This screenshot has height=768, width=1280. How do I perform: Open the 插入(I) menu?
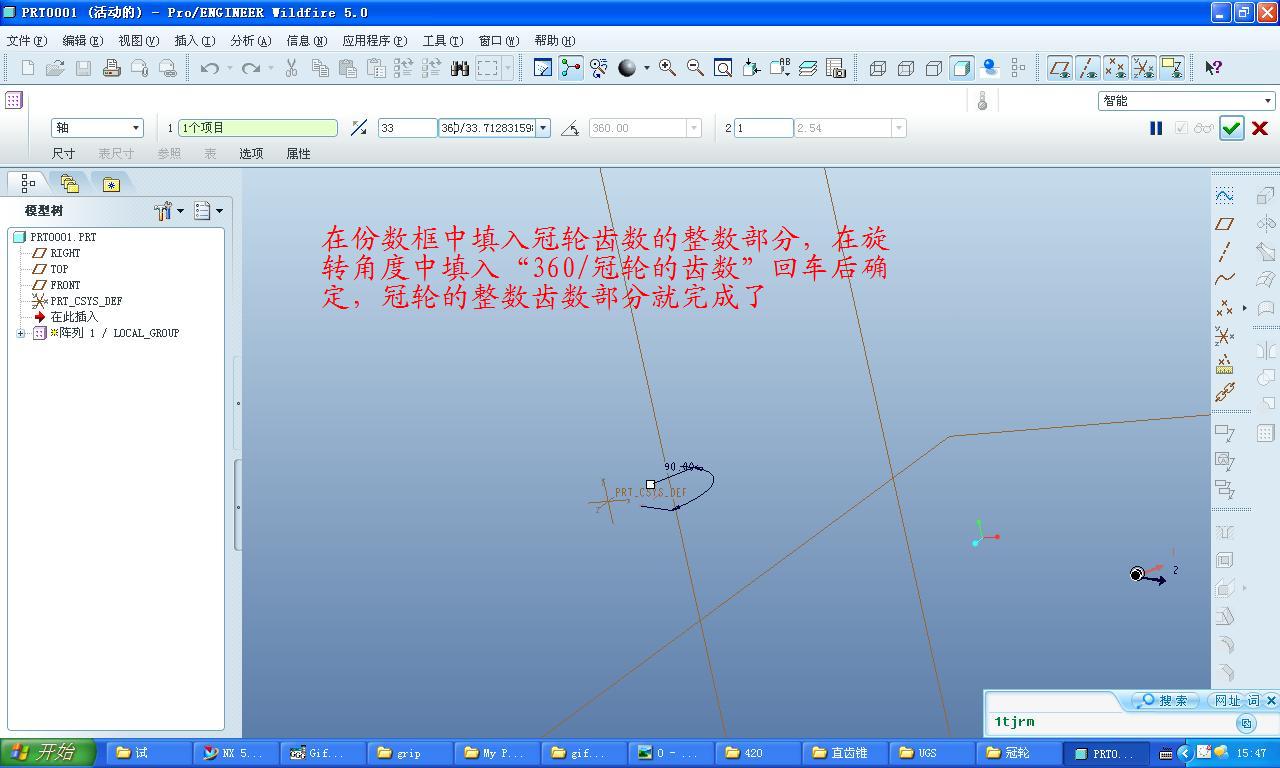194,41
